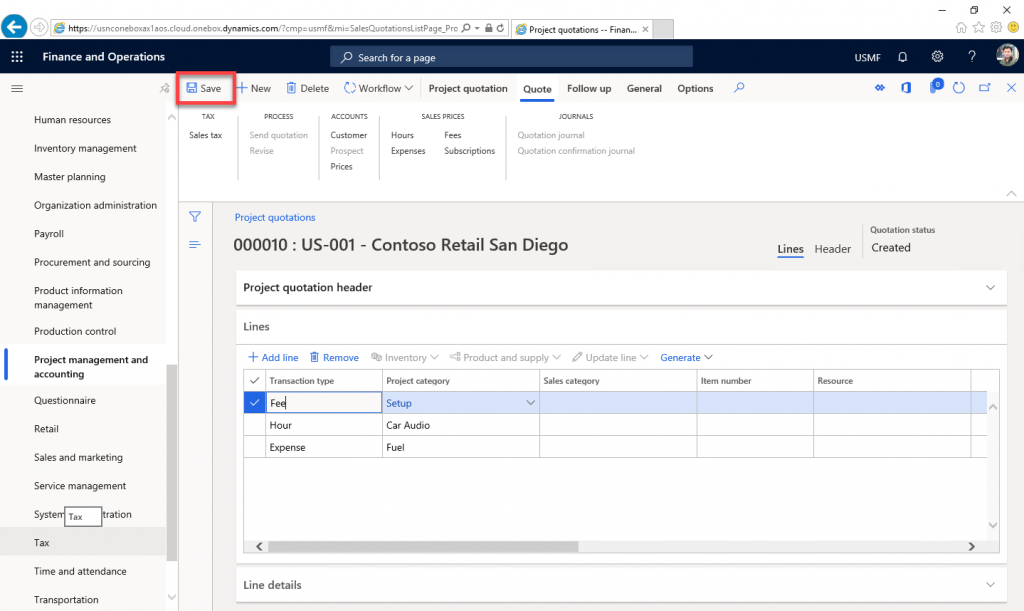Open the attachments icon showing zero documents
This screenshot has width=1024, height=611.
[936, 88]
